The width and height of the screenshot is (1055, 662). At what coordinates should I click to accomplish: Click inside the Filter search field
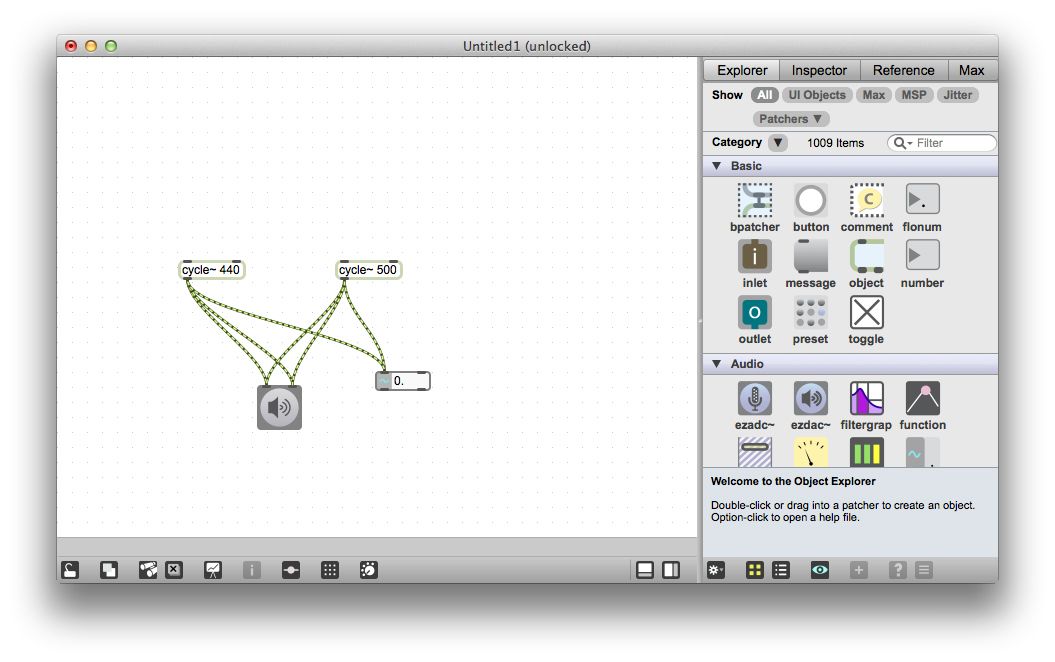[944, 142]
